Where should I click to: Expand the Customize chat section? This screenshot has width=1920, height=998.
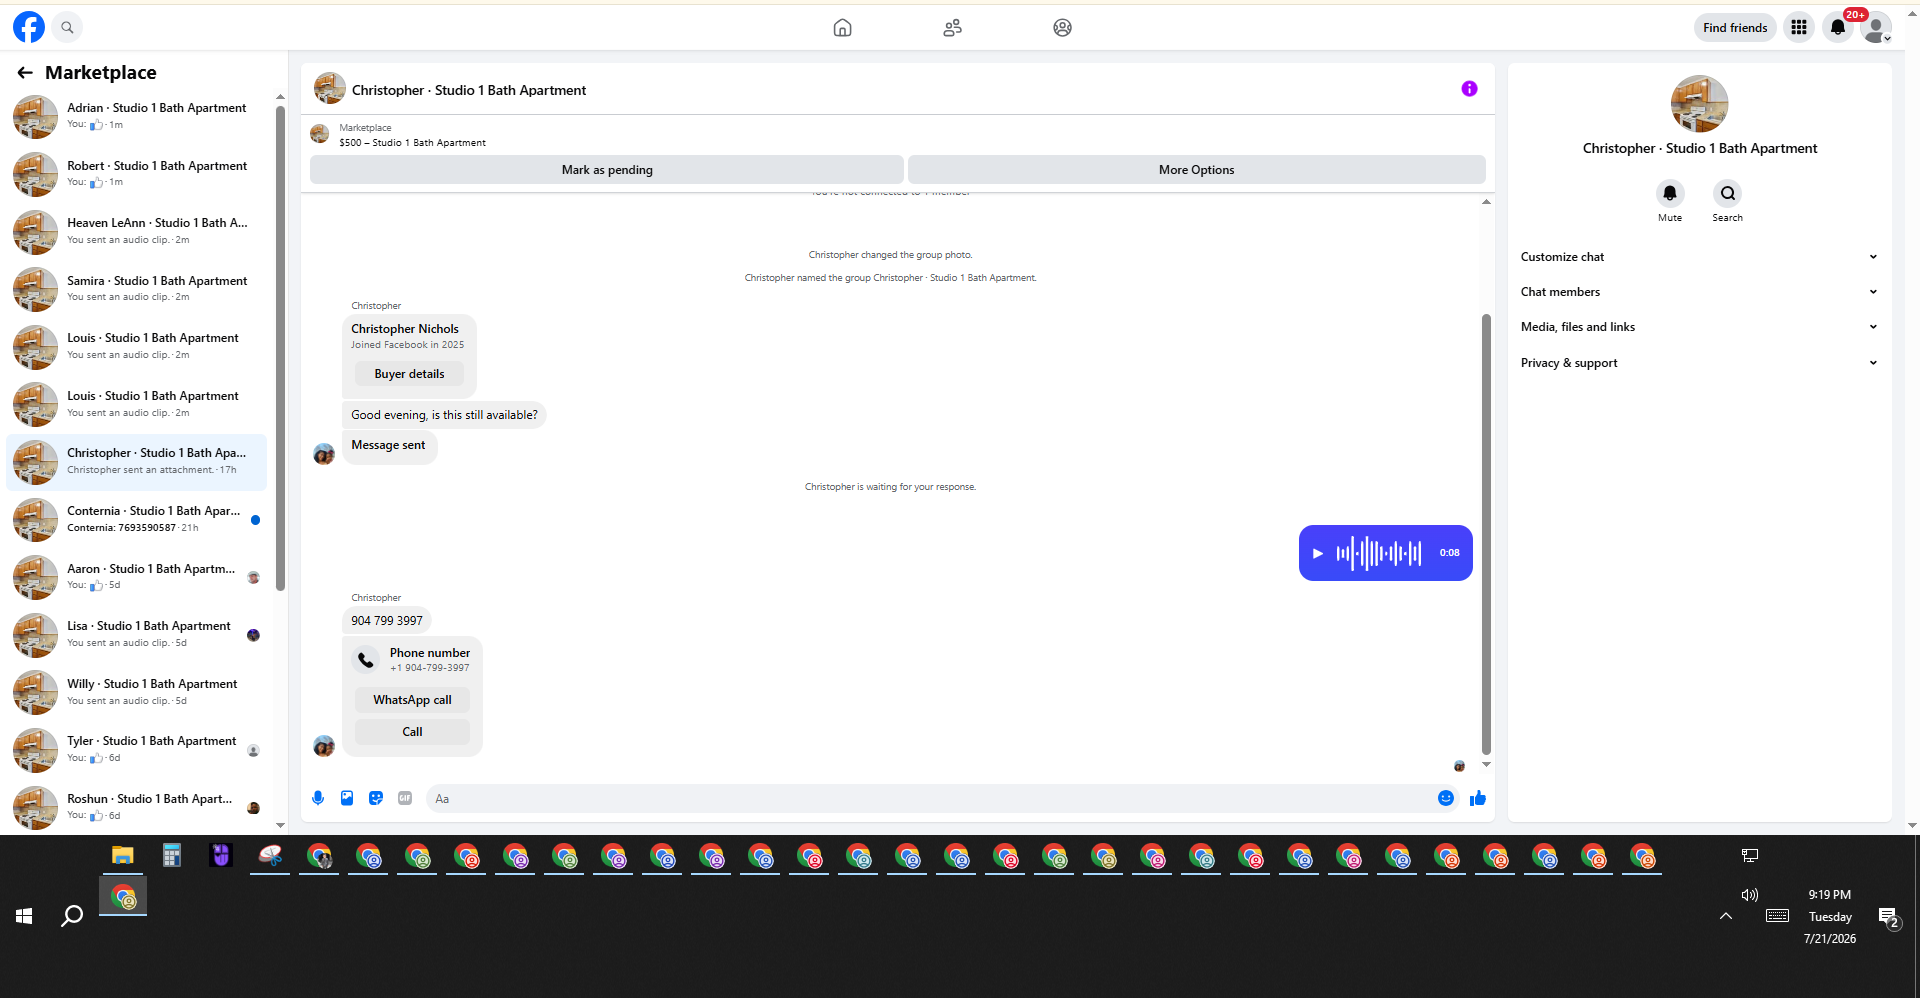1699,257
